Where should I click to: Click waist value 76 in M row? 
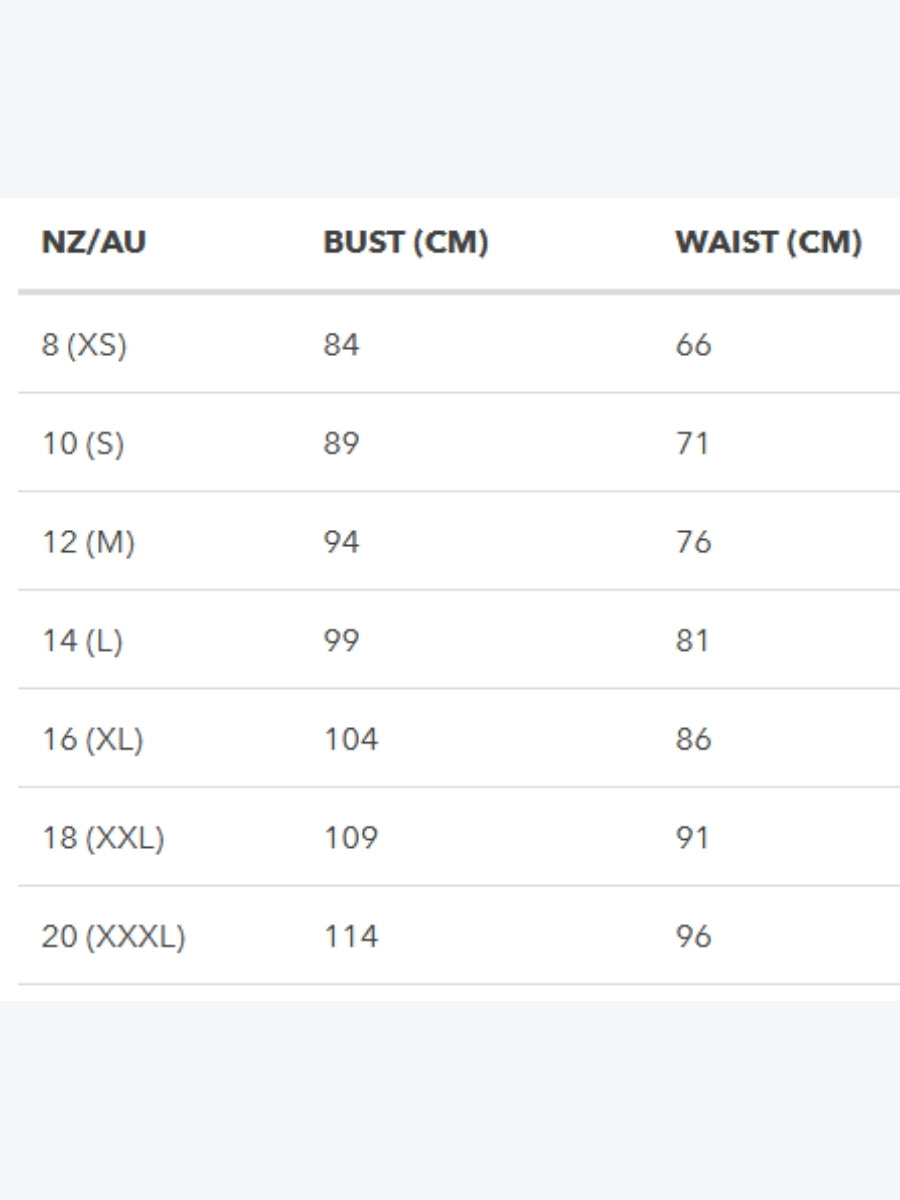pyautogui.click(x=693, y=542)
